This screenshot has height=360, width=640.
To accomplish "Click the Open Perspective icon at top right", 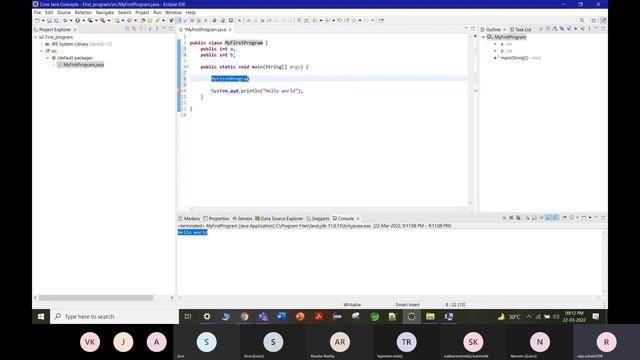I will click(594, 20).
